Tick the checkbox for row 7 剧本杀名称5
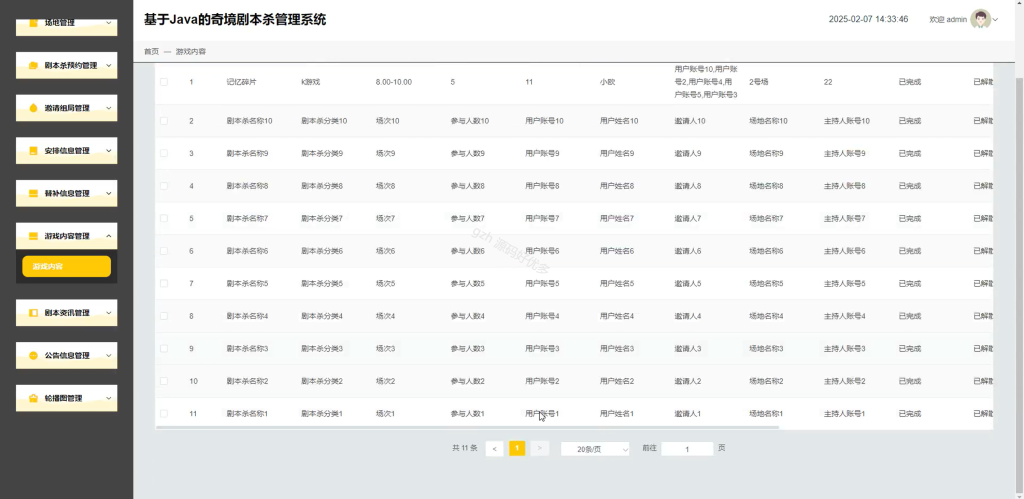1024x499 pixels. pyautogui.click(x=164, y=283)
